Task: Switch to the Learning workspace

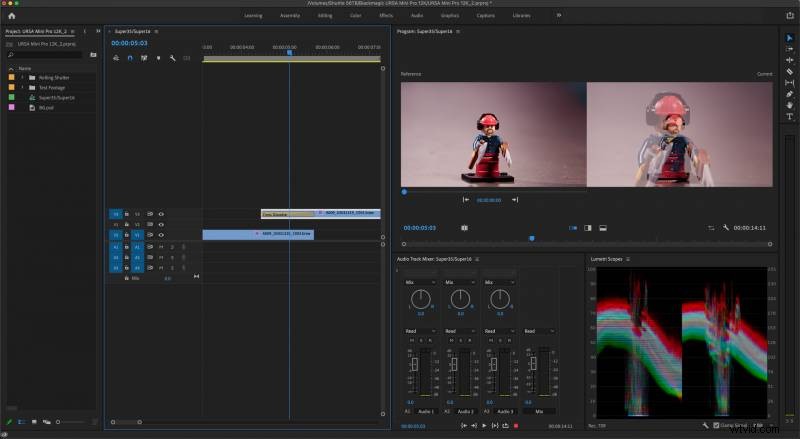Action: (253, 15)
